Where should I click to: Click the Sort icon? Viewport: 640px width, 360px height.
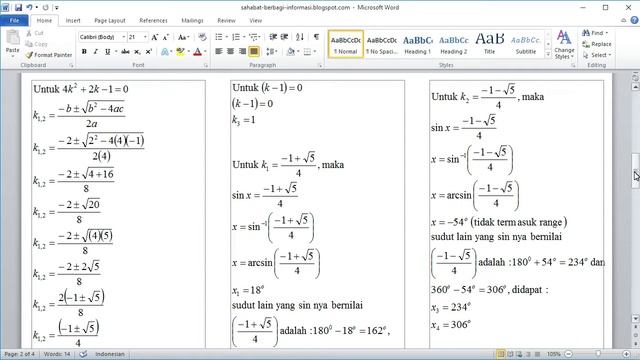[x=300, y=37]
